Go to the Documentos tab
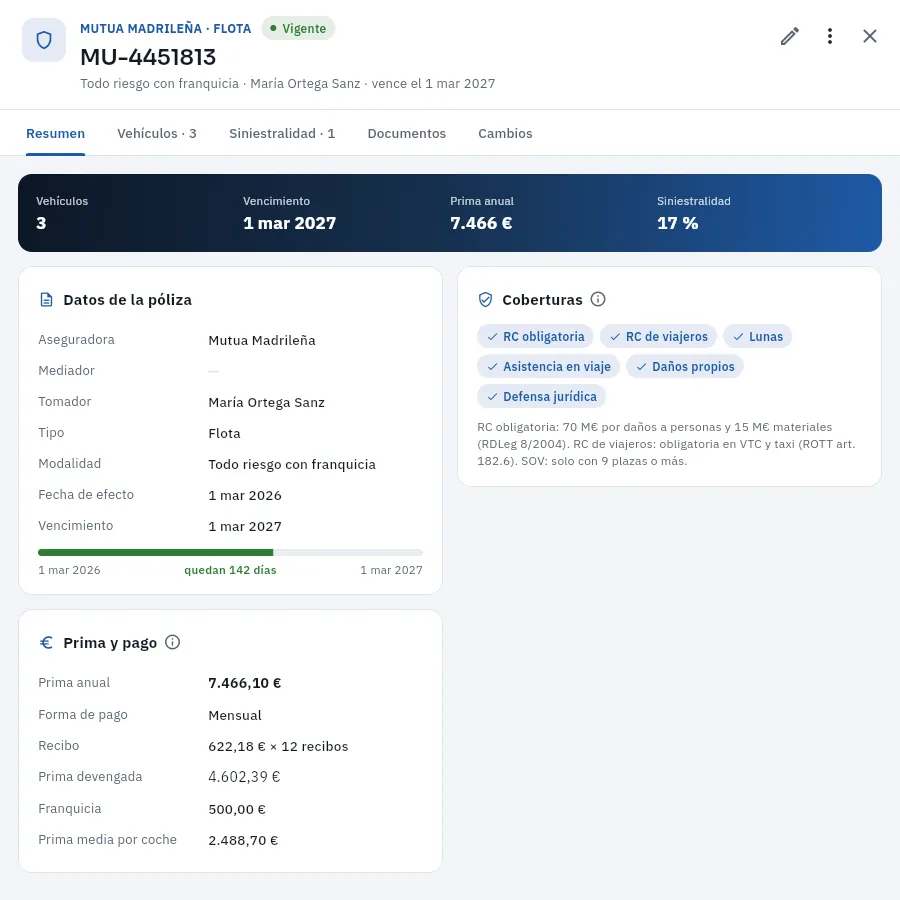This screenshot has height=900, width=900. (x=406, y=134)
